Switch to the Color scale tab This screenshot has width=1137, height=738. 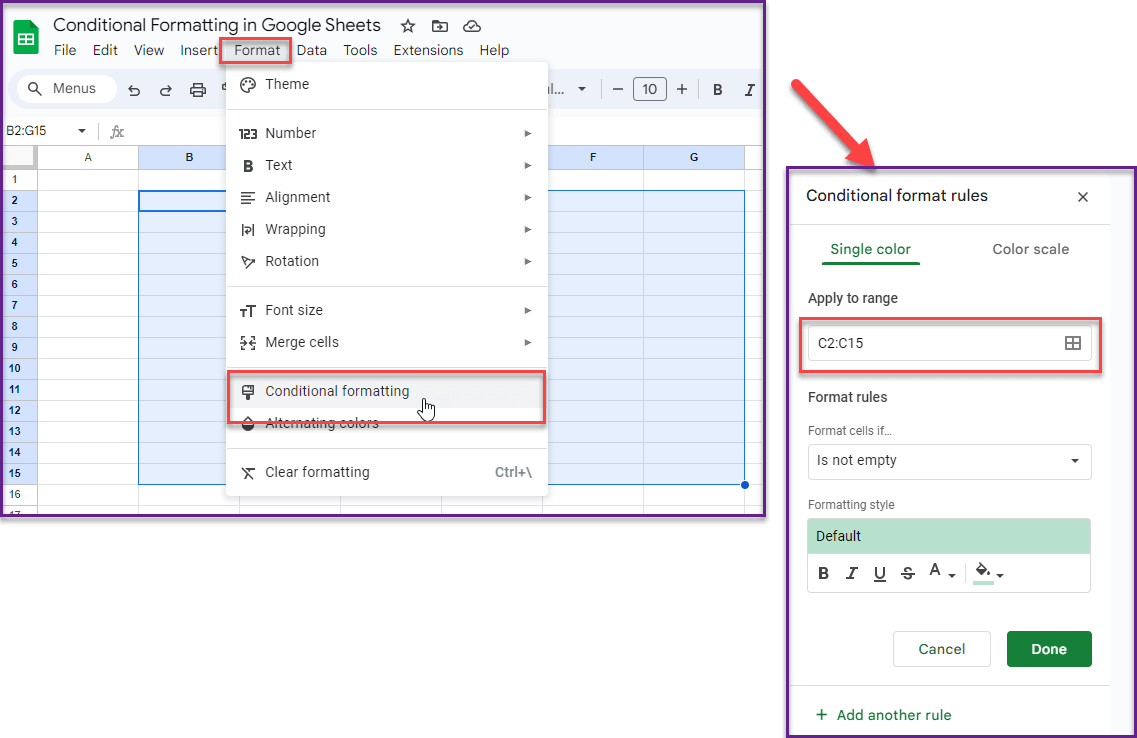tap(1031, 249)
